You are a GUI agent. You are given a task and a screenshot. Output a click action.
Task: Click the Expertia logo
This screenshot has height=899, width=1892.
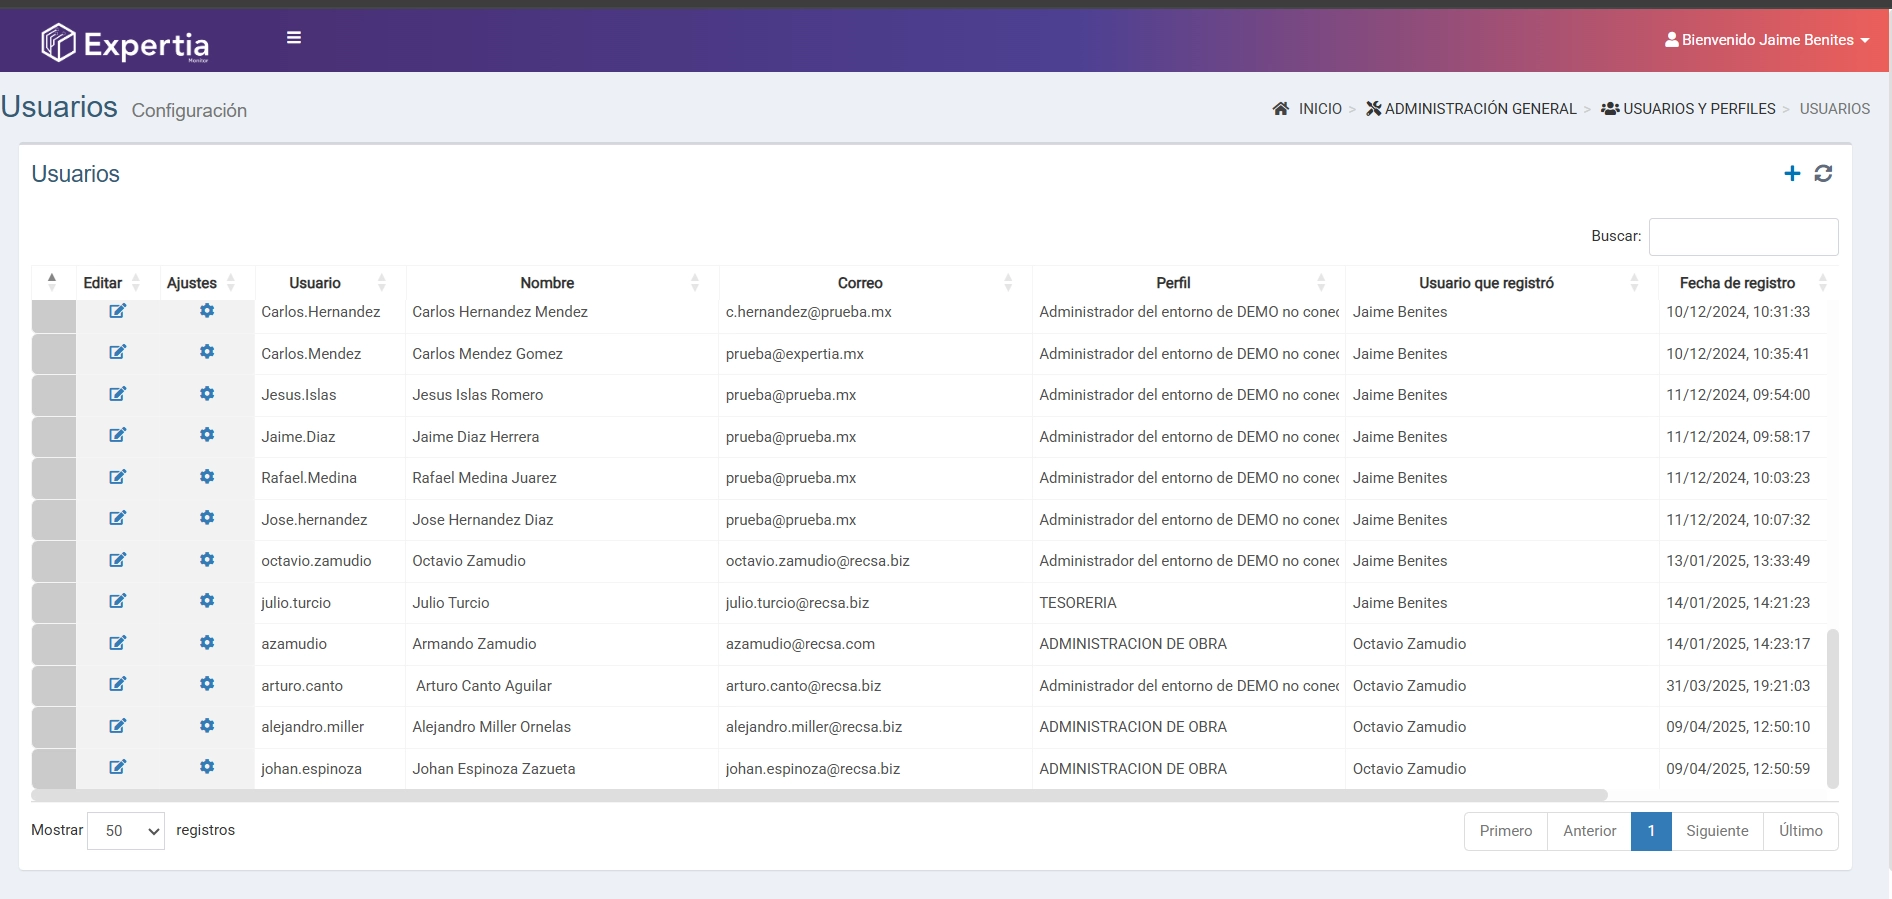click(x=125, y=43)
